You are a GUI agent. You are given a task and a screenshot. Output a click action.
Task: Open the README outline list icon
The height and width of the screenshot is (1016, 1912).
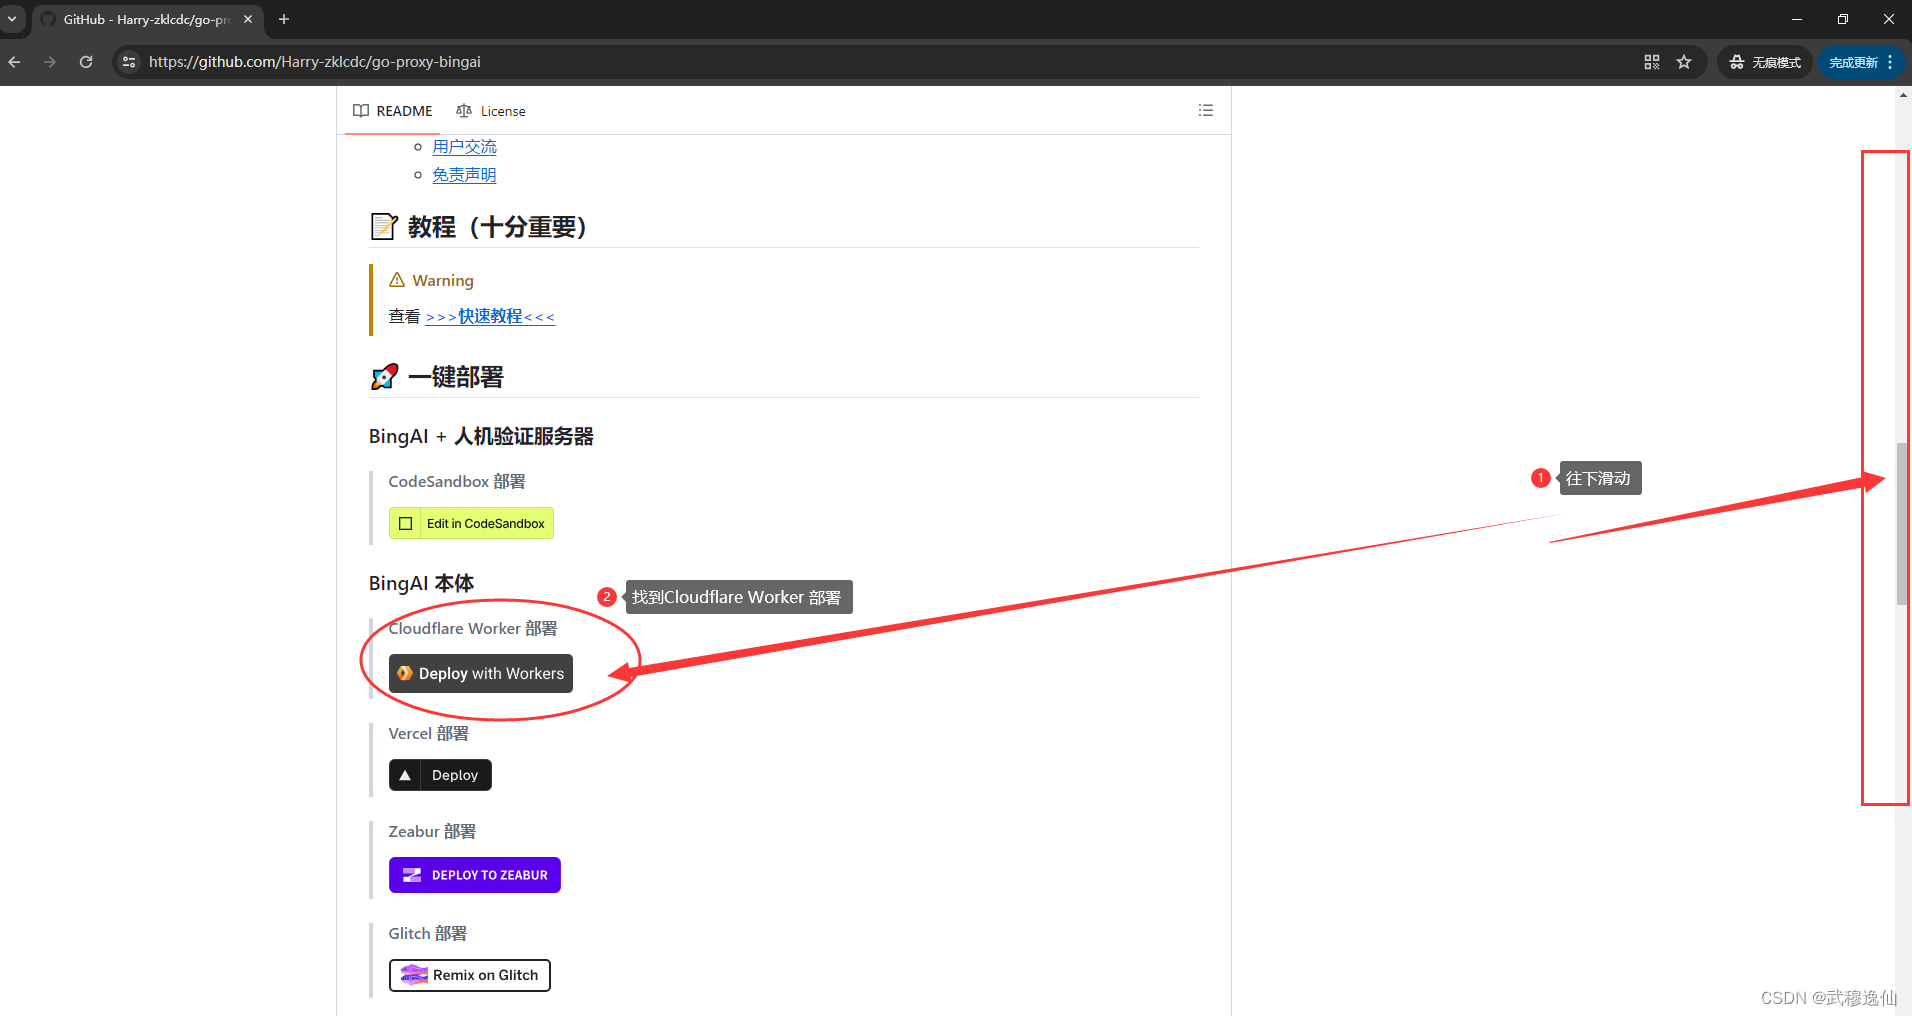[1205, 110]
